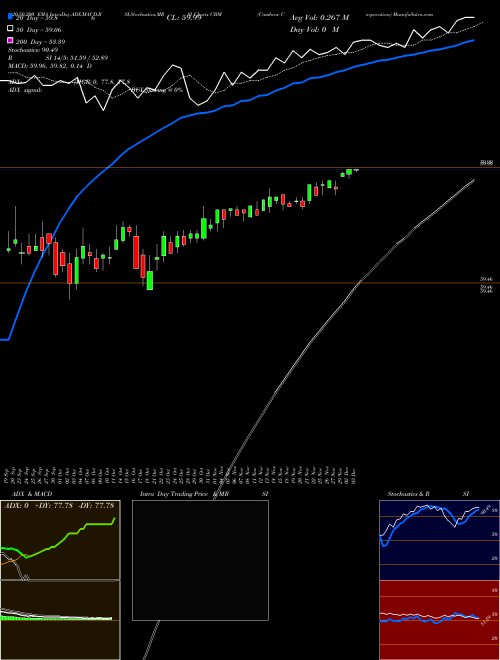This screenshot has width=500, height=660.
Task: Click the magenta 200 Day legend swatch
Action: [x=10, y=40]
